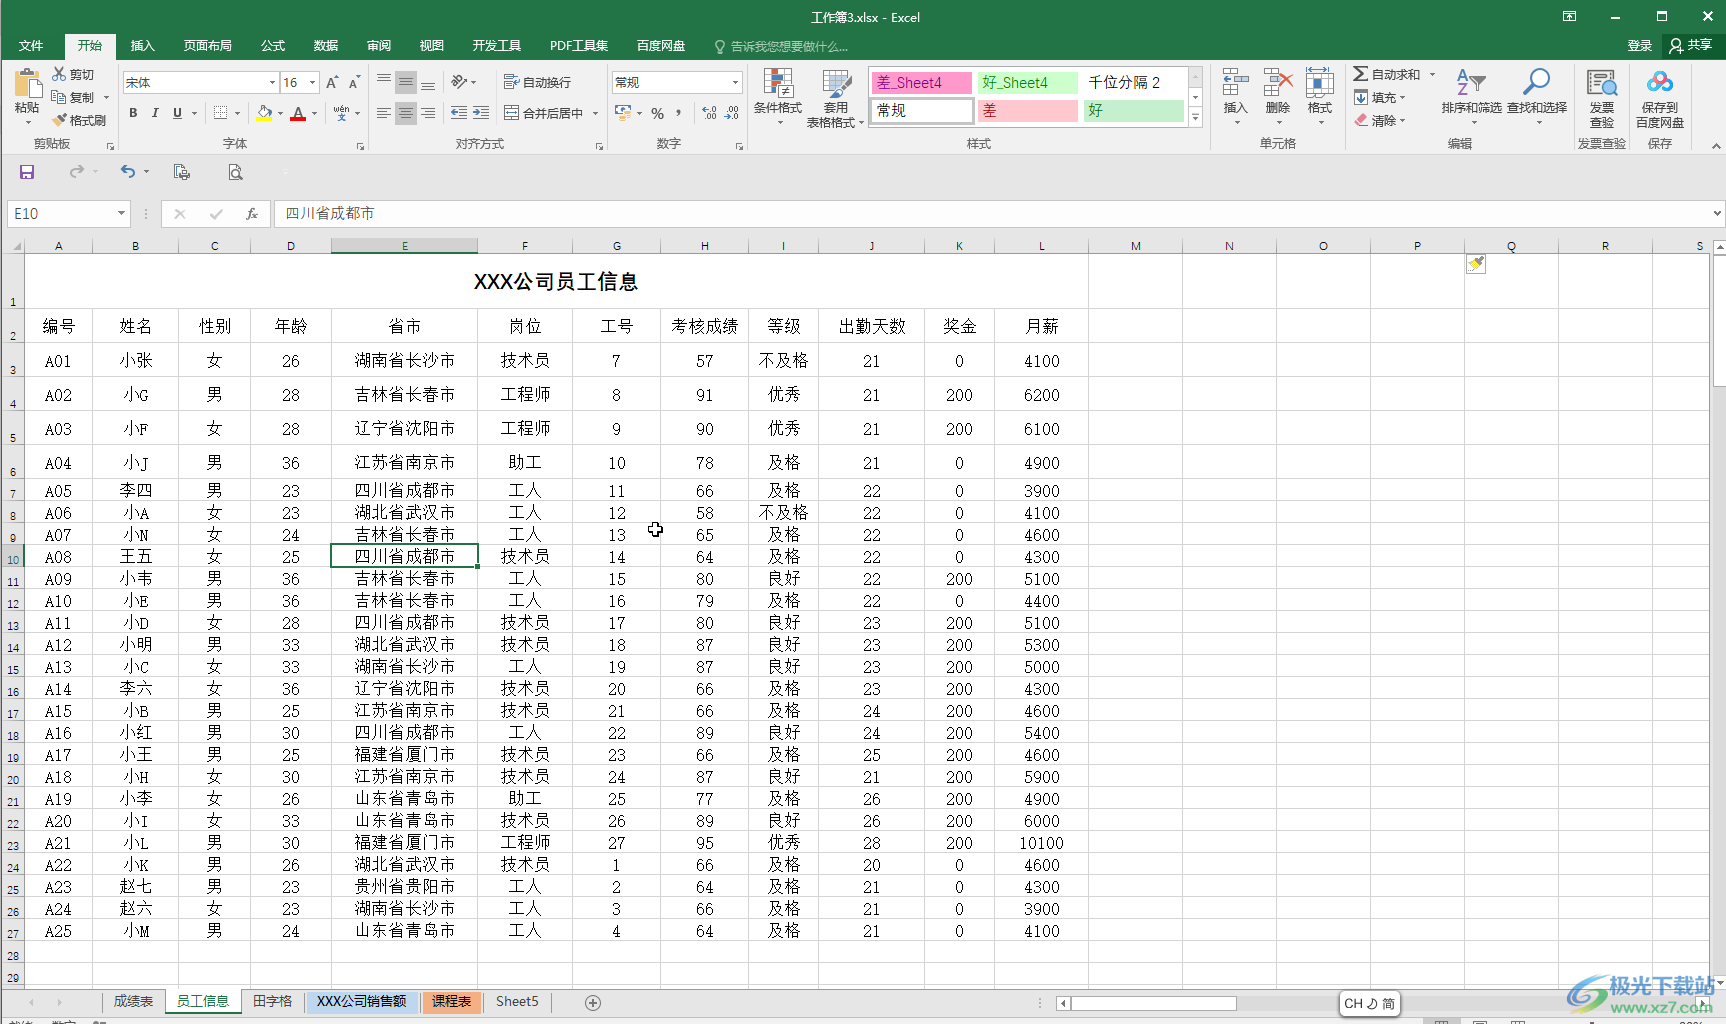The image size is (1726, 1024).
Task: Open the File tab
Action: click(x=31, y=46)
